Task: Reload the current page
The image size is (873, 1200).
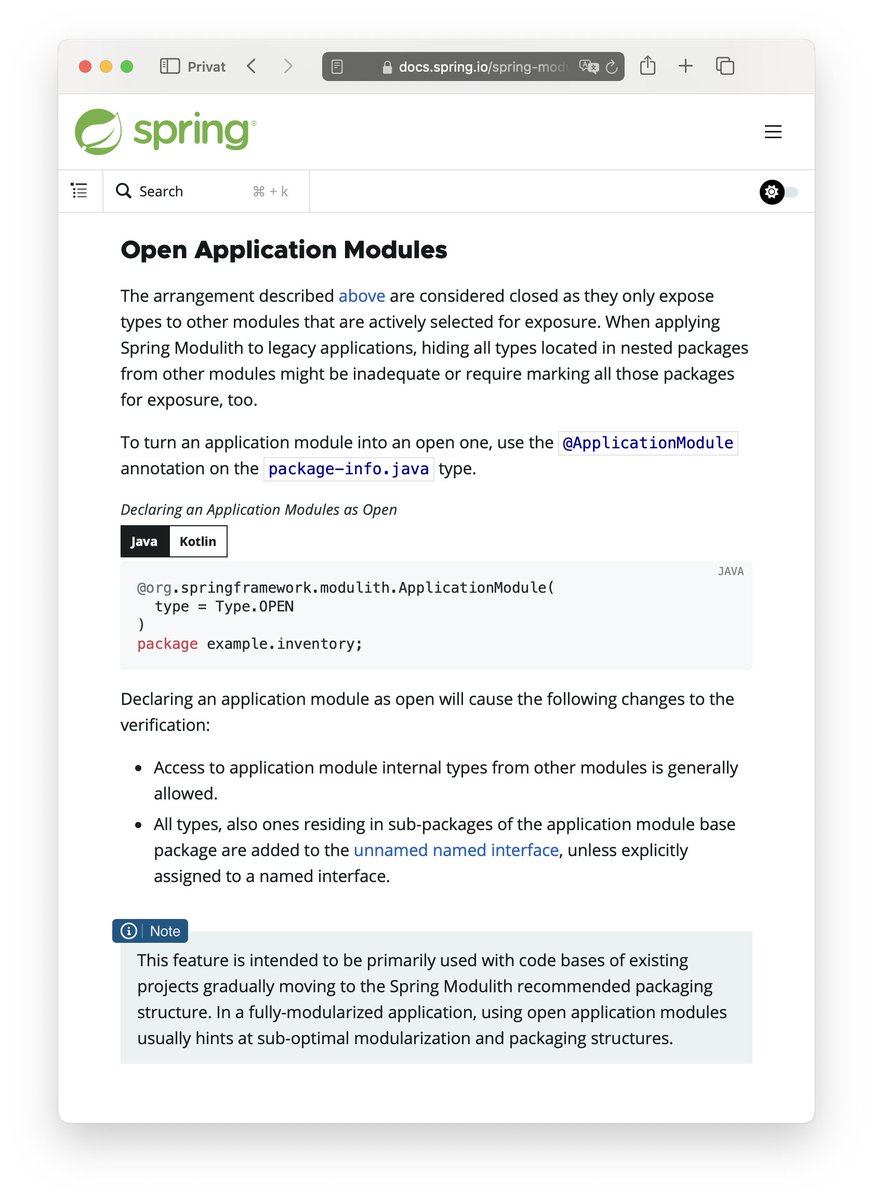Action: [612, 67]
